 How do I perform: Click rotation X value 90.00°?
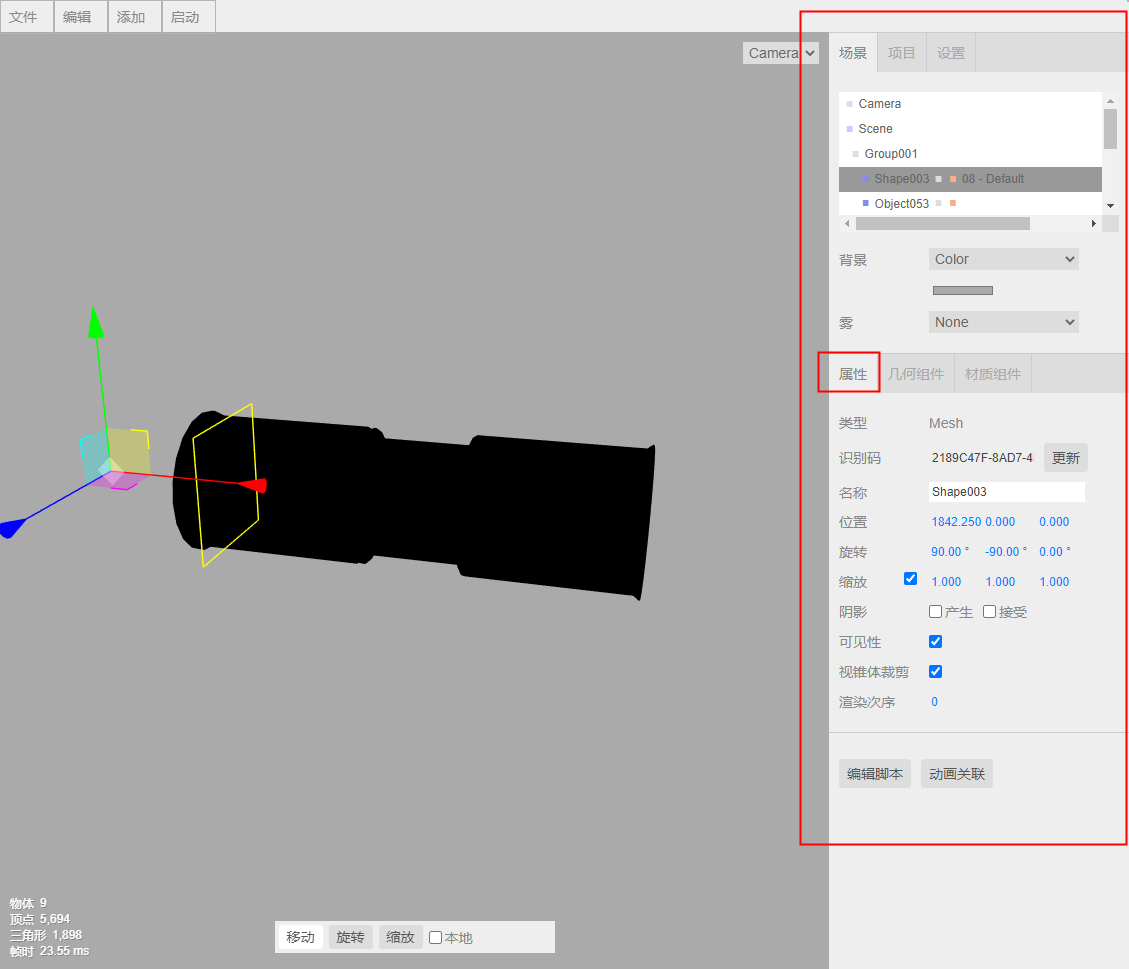[950, 551]
